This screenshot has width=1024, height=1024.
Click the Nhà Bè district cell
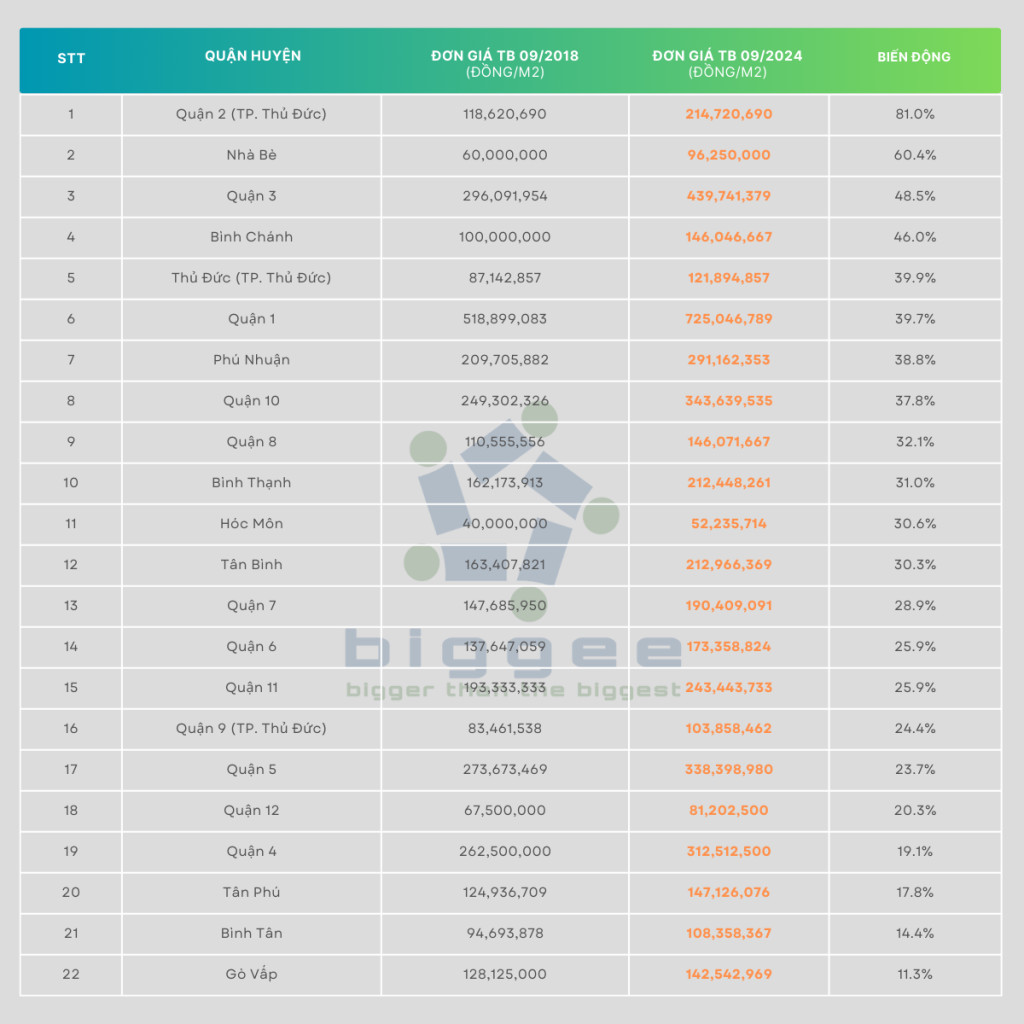click(x=251, y=155)
